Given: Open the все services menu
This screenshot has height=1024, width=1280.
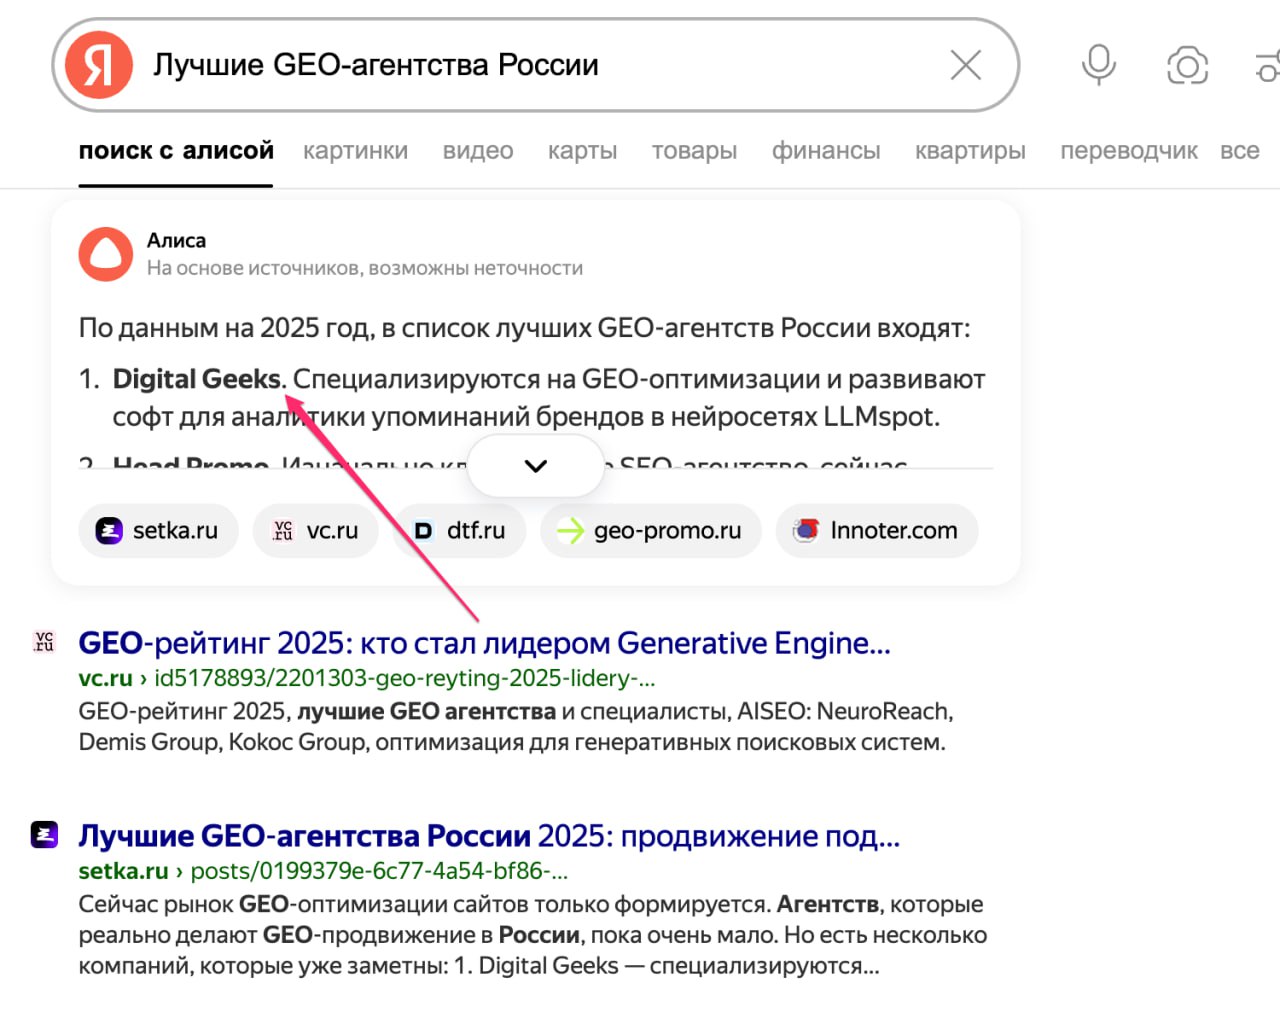Looking at the screenshot, I should point(1240,151).
